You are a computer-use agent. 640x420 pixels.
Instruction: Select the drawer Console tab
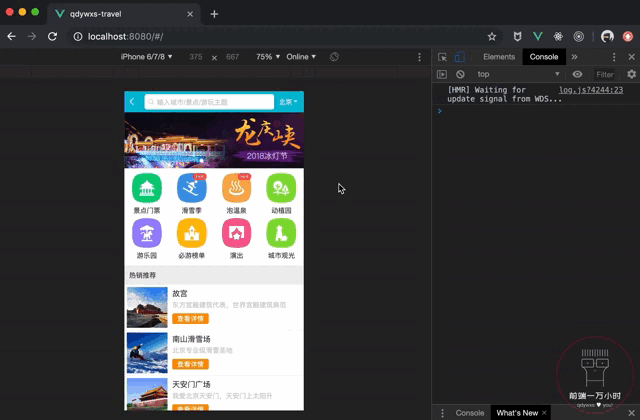click(470, 413)
